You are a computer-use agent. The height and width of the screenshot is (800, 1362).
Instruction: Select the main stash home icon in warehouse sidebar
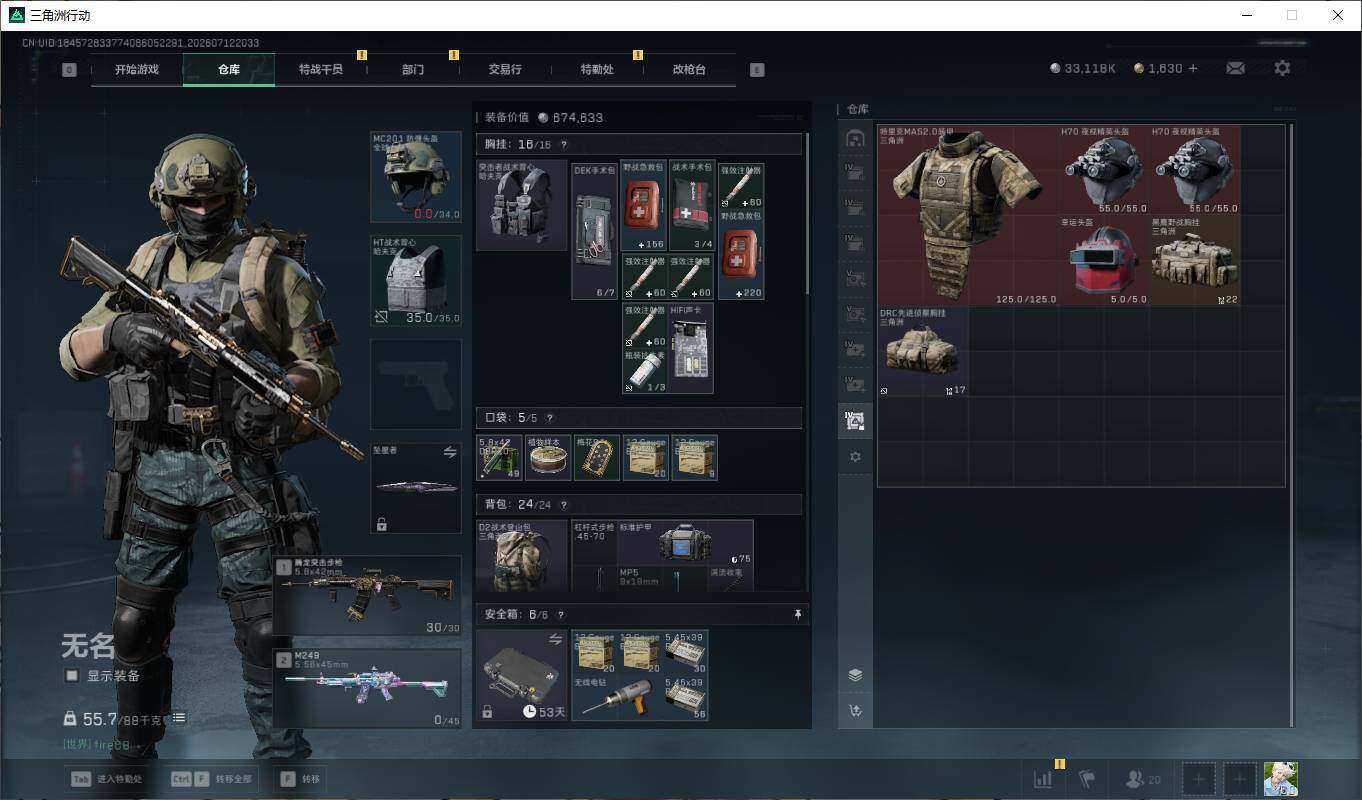(x=855, y=138)
